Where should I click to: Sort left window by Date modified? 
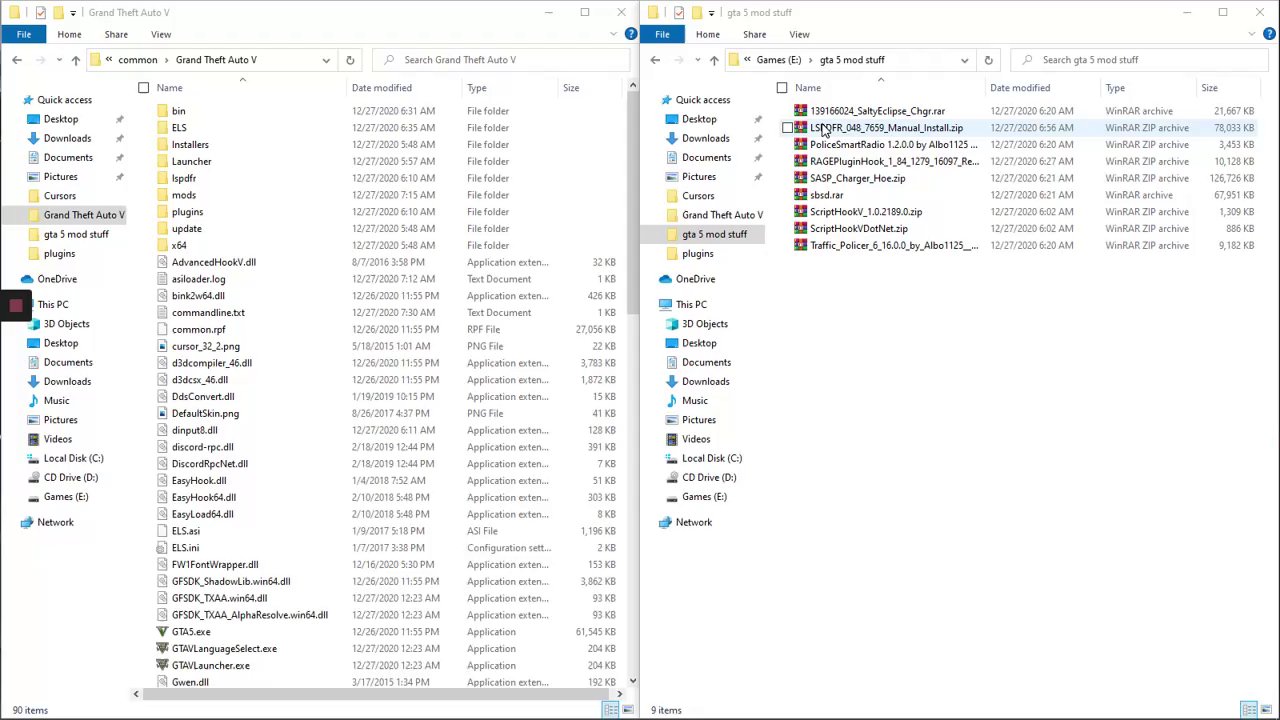pyautogui.click(x=382, y=88)
